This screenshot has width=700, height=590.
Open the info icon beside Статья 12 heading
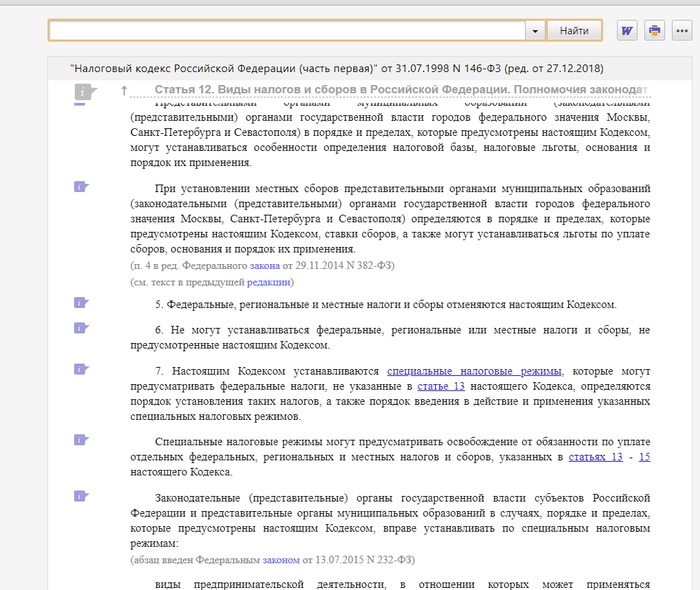tap(84, 93)
